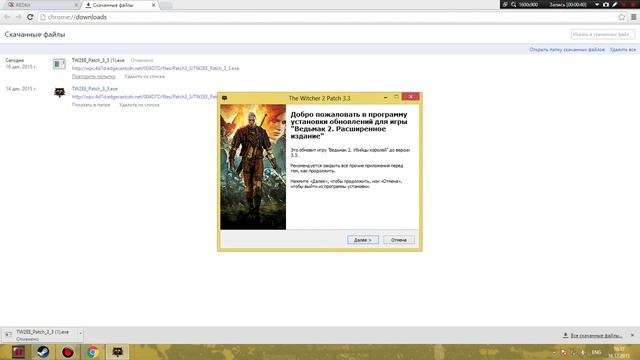
Task: Click Удалить все link
Action: pyautogui.click(x=623, y=49)
